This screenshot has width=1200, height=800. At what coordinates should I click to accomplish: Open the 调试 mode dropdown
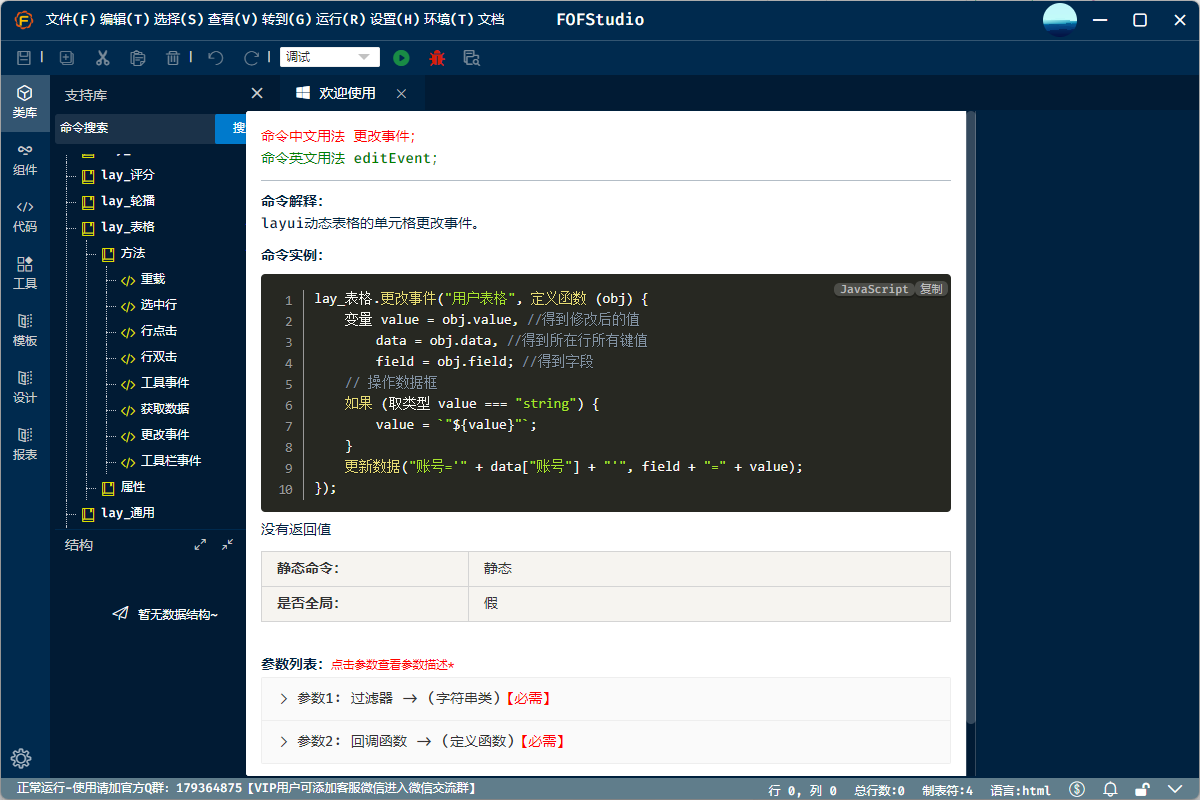click(330, 58)
